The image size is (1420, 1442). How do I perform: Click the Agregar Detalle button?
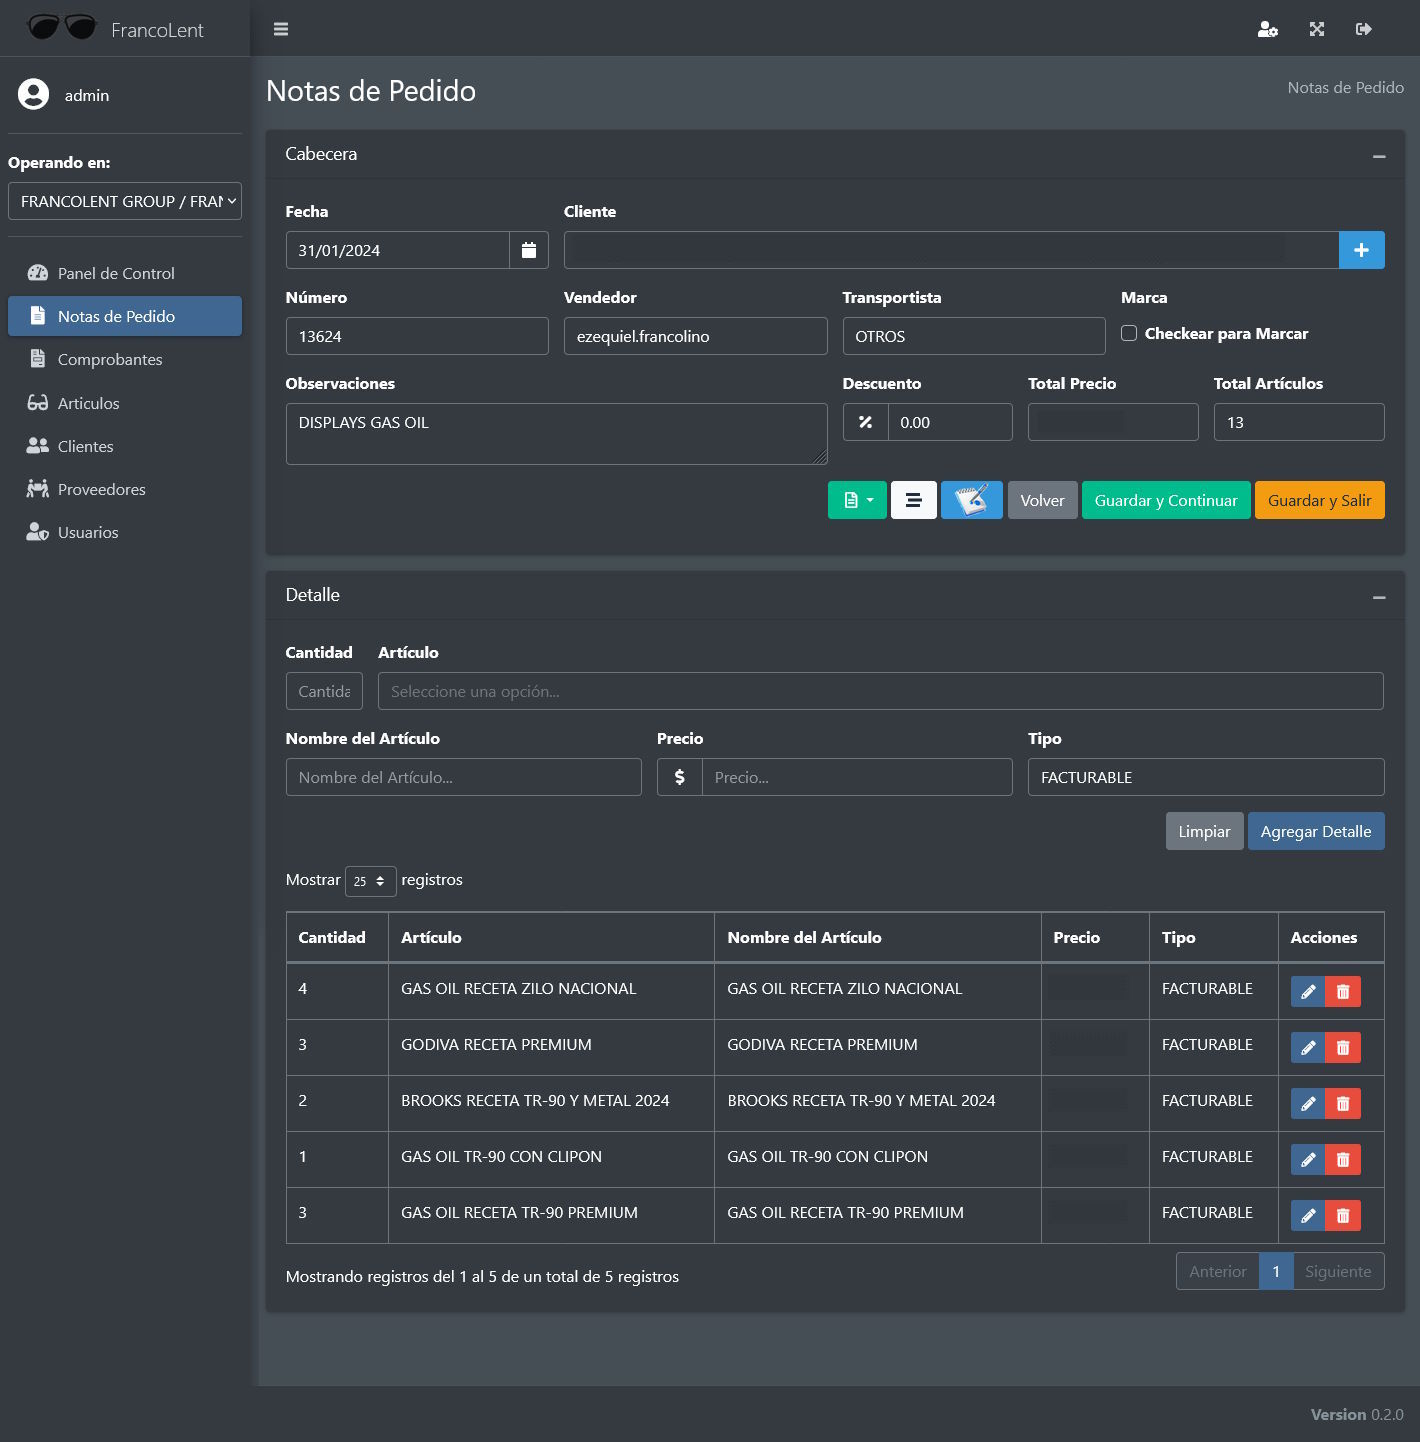point(1315,831)
